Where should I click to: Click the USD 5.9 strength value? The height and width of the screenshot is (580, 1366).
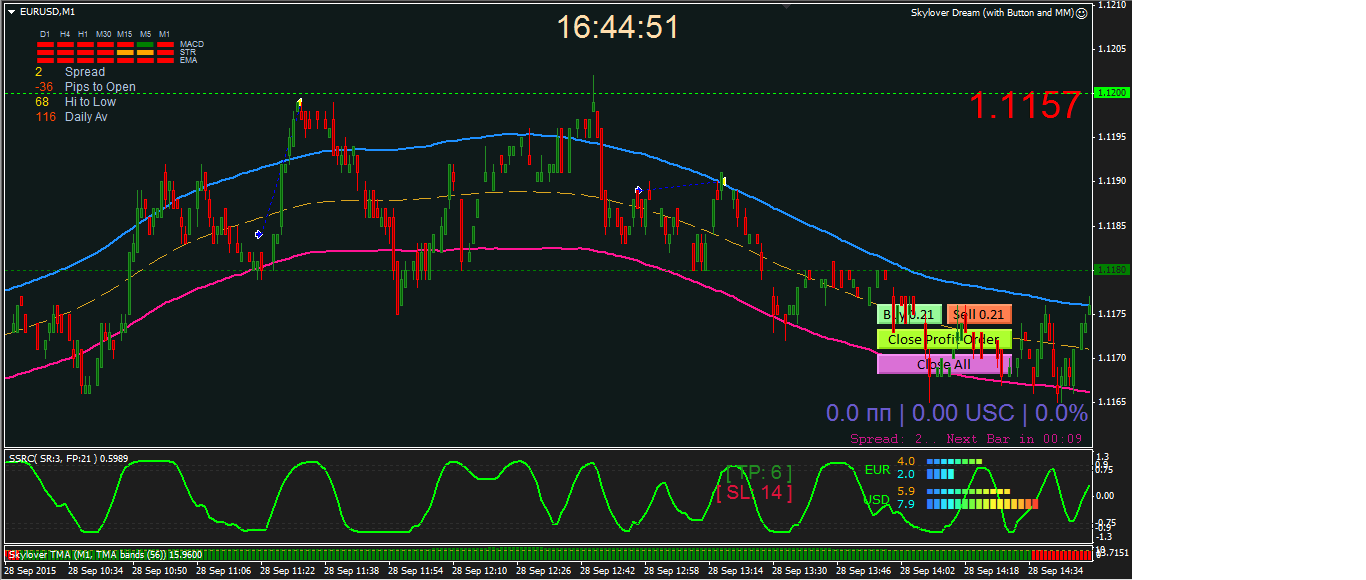coord(906,491)
